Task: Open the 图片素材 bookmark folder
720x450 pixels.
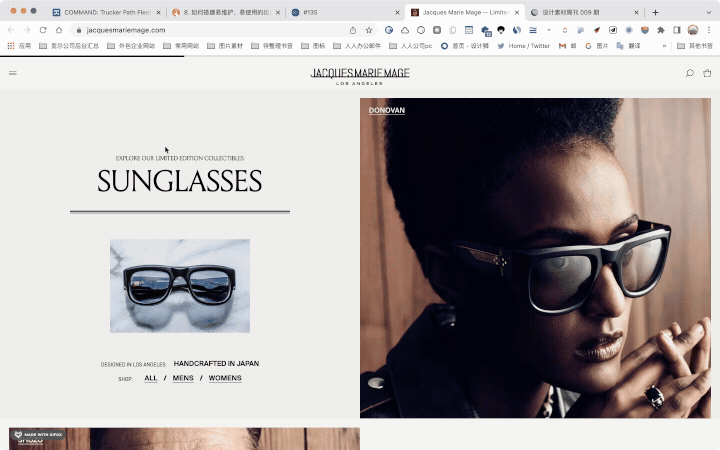Action: point(225,46)
